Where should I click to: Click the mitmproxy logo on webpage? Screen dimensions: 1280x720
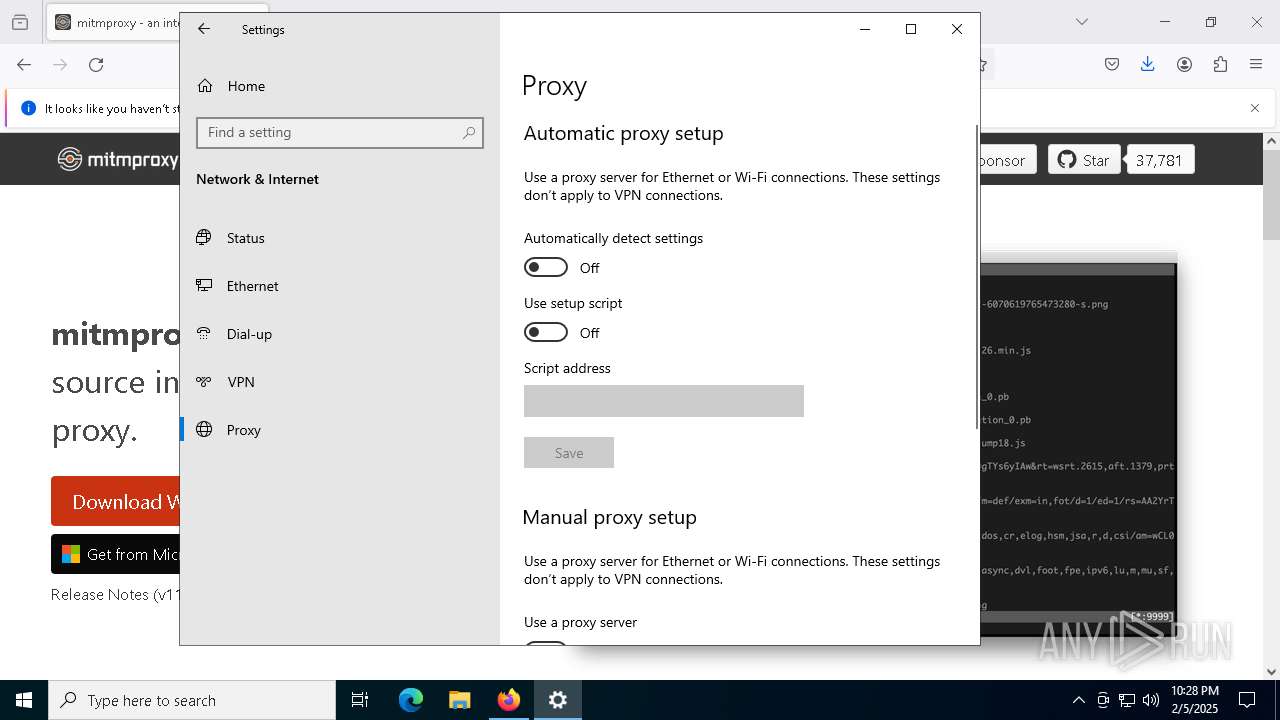[x=118, y=159]
